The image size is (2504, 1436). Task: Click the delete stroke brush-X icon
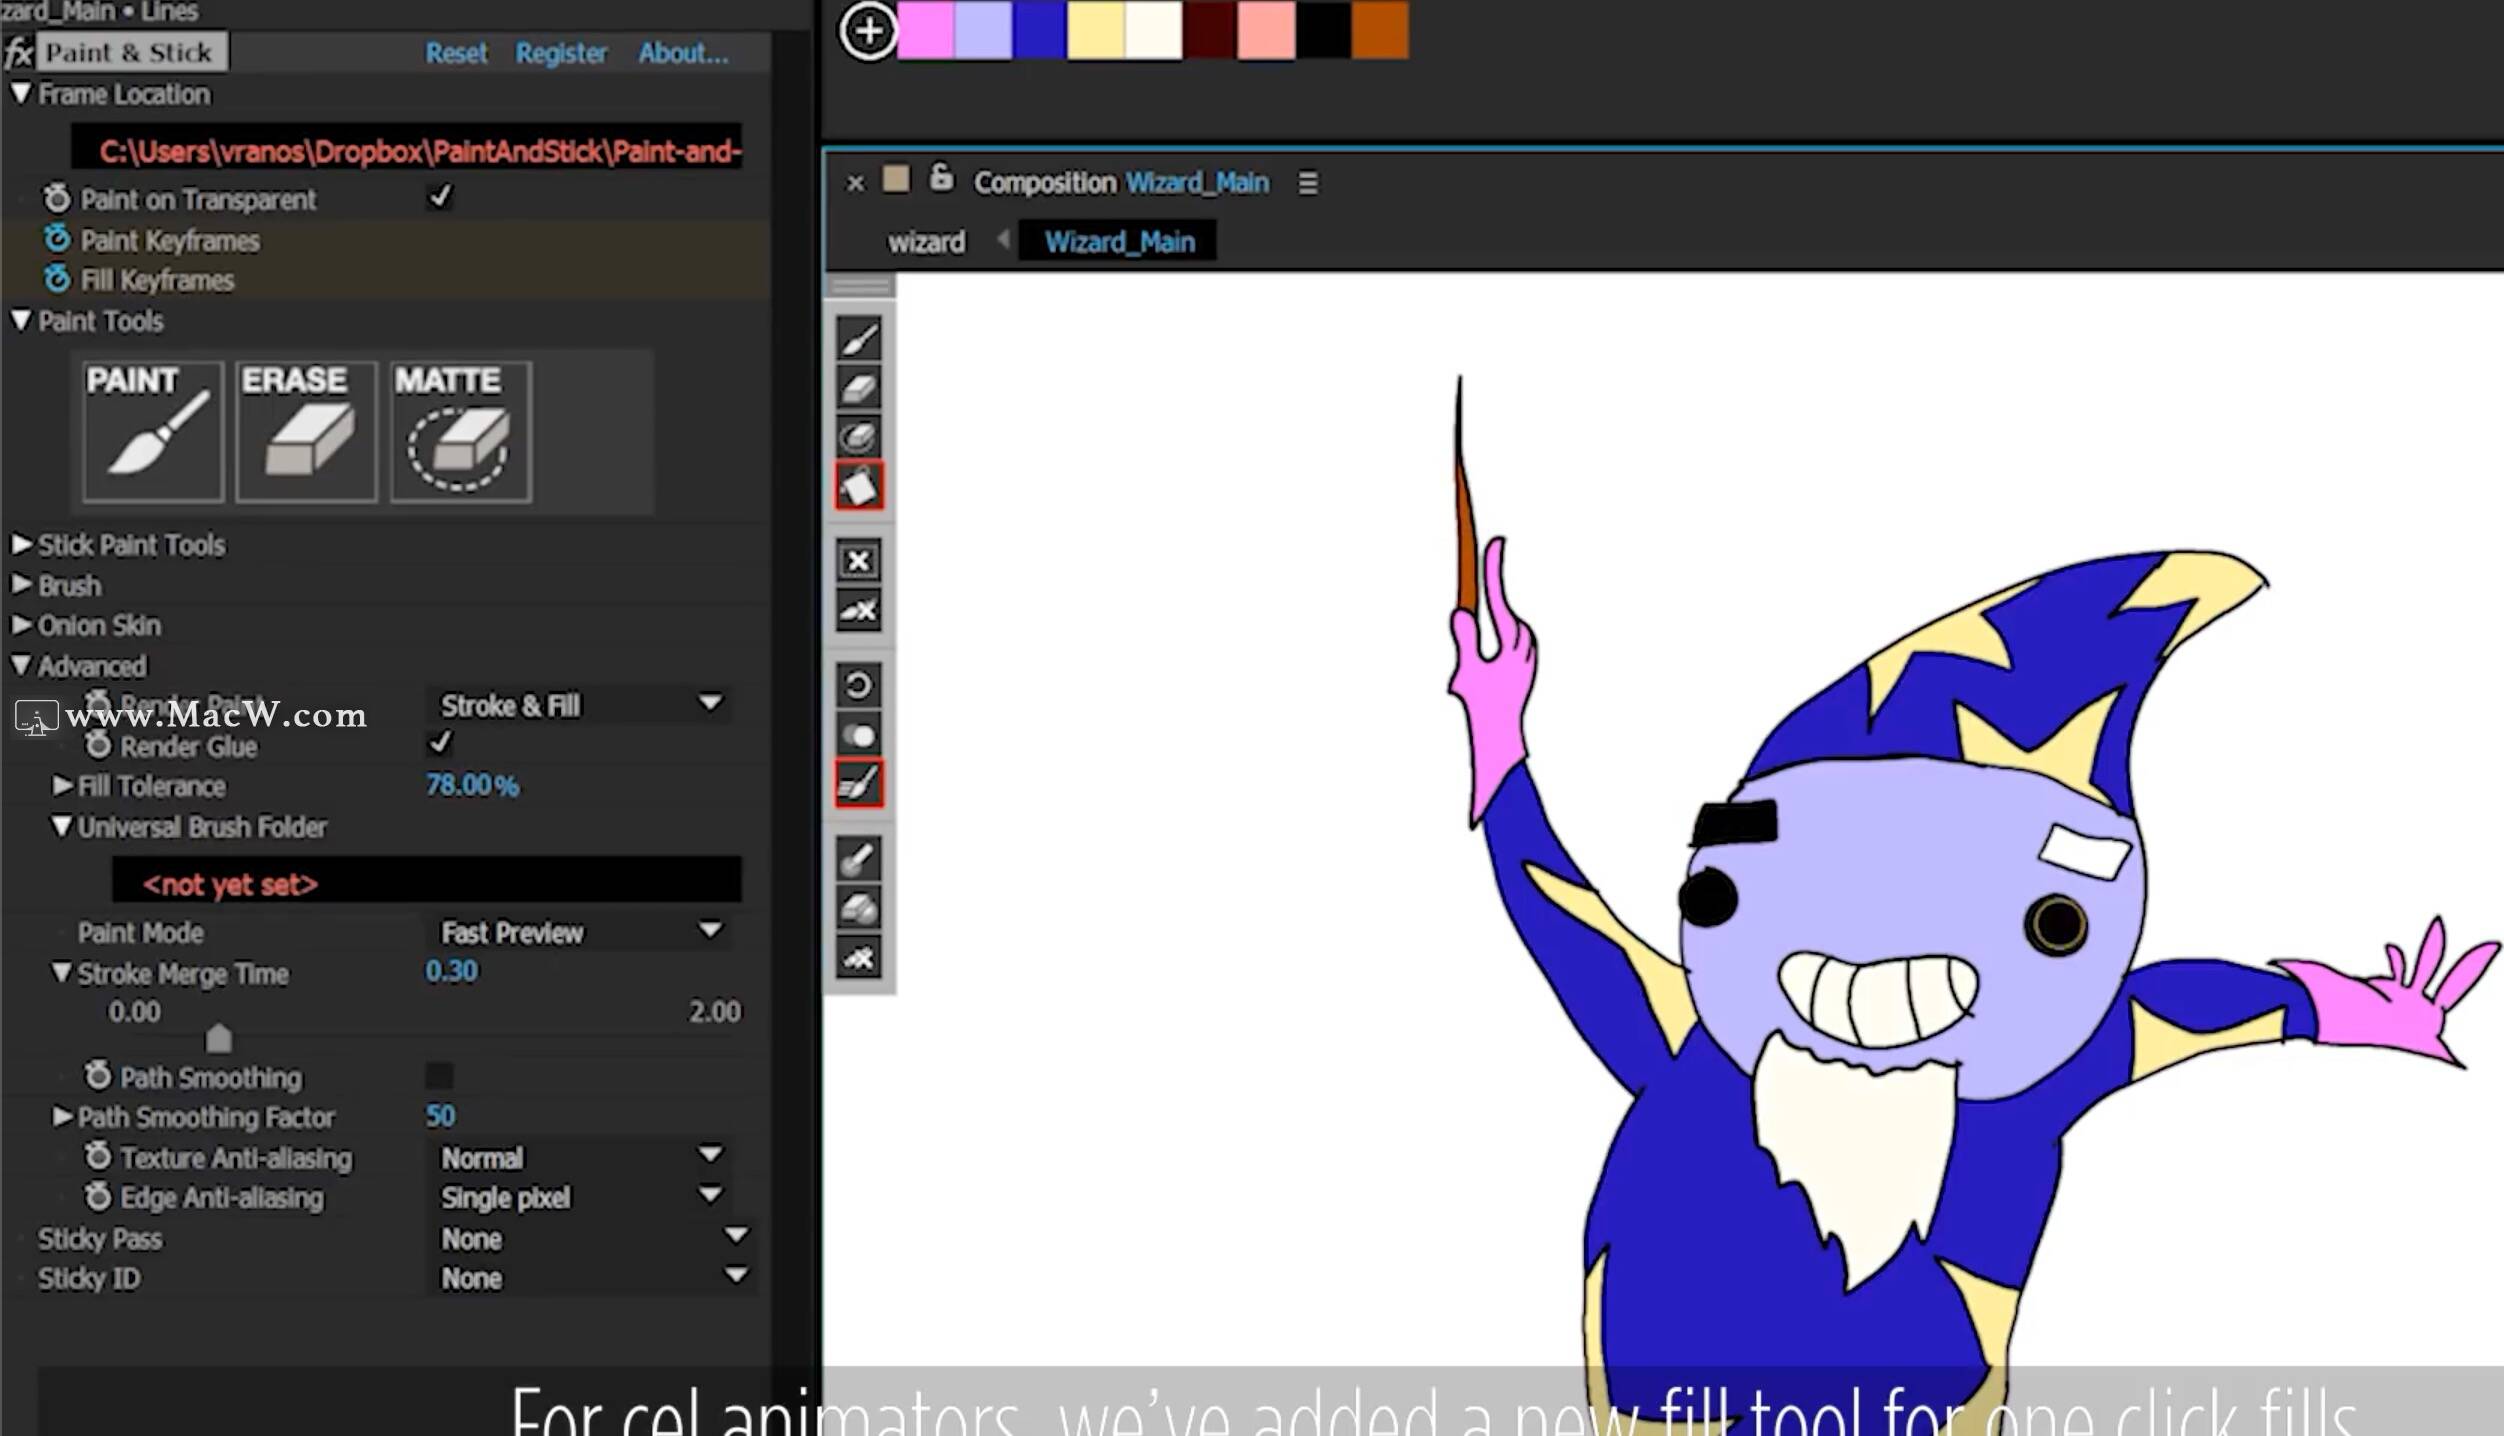(x=860, y=612)
